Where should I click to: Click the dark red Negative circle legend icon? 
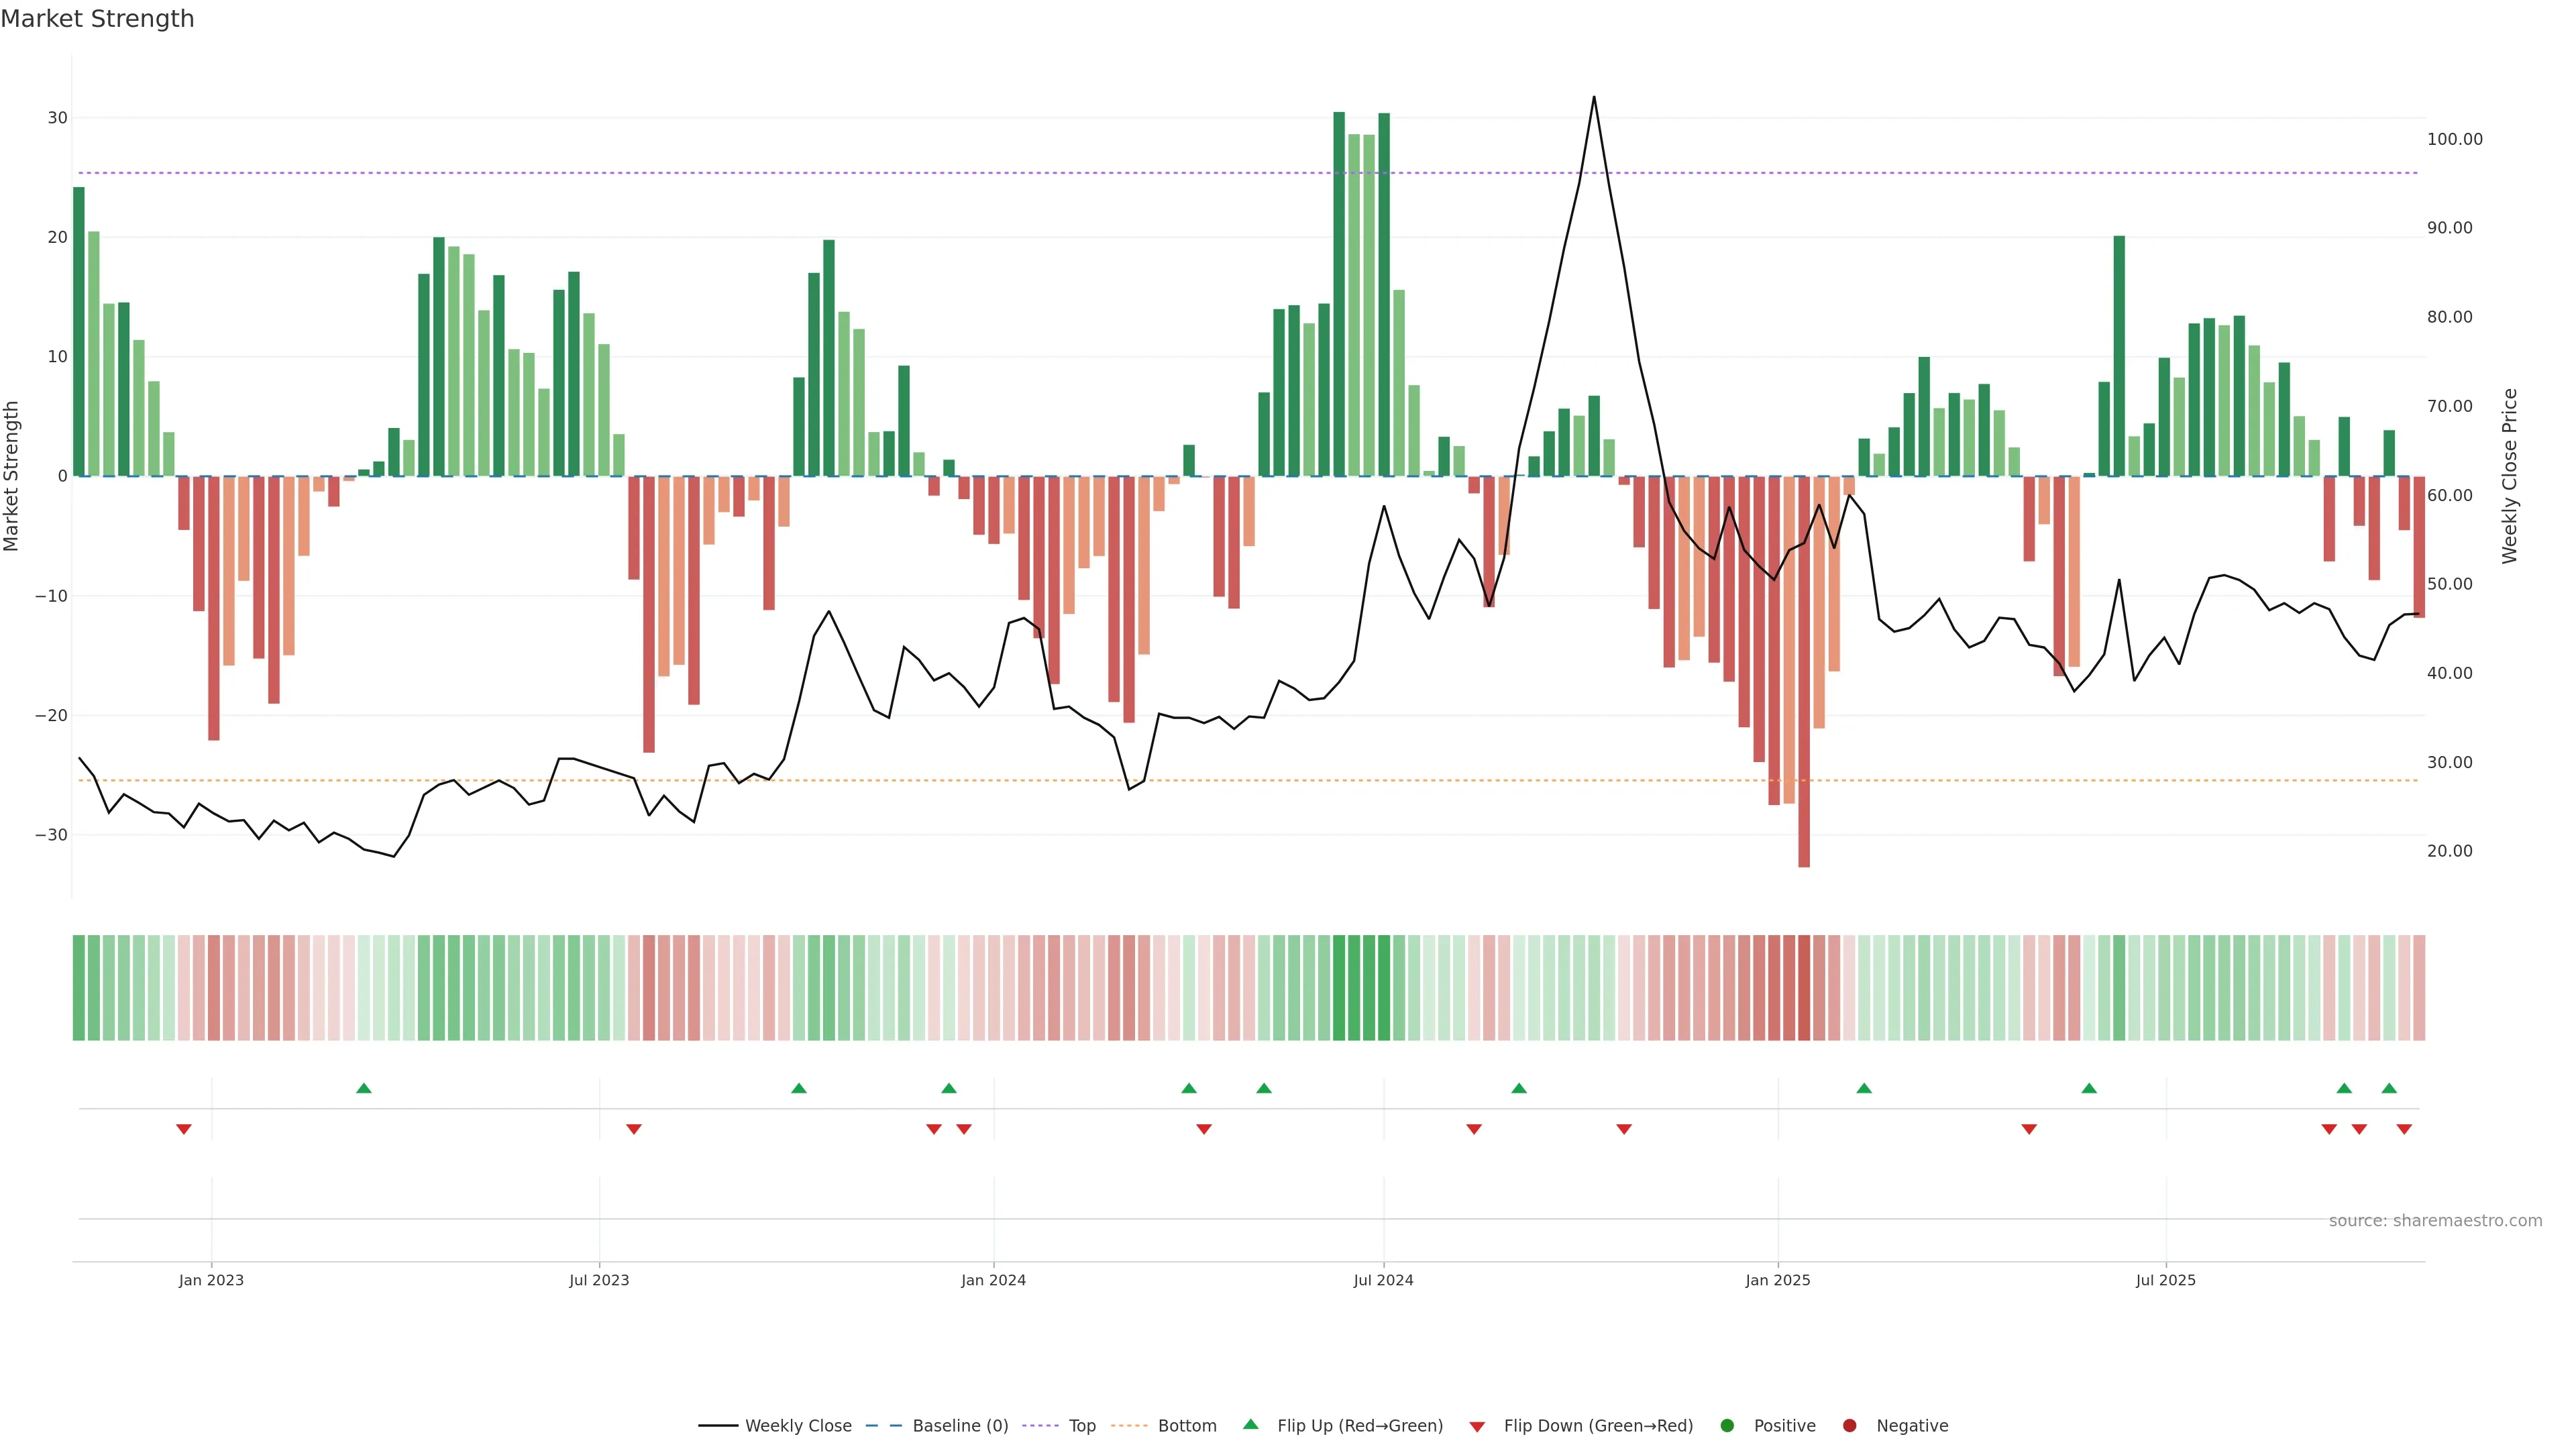click(1849, 1425)
